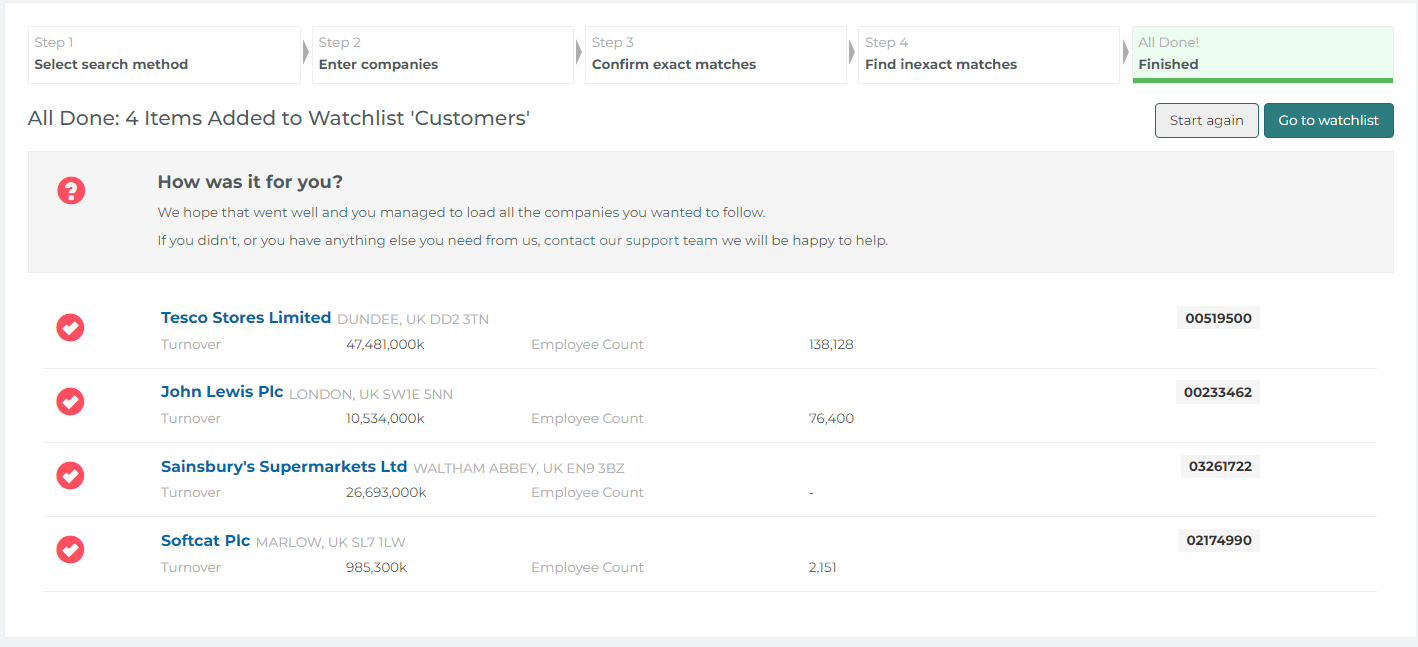Click Go to watchlist button
The height and width of the screenshot is (647, 1418).
coord(1328,120)
